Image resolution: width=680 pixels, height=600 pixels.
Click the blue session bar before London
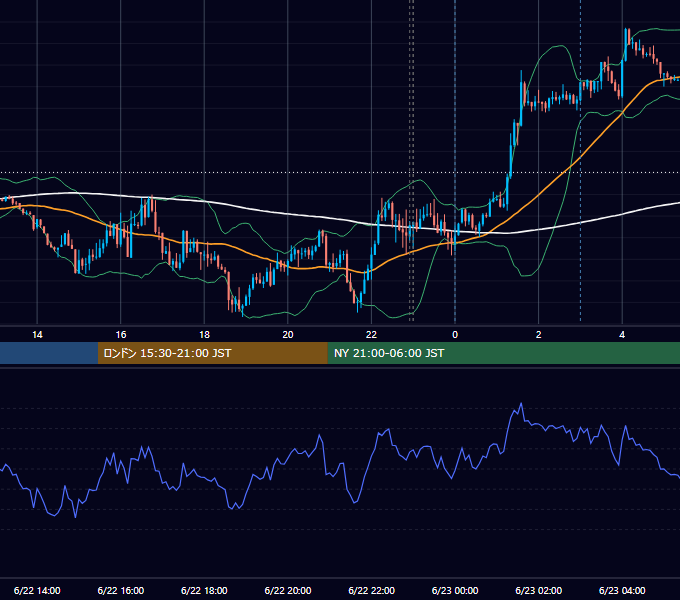[49, 353]
